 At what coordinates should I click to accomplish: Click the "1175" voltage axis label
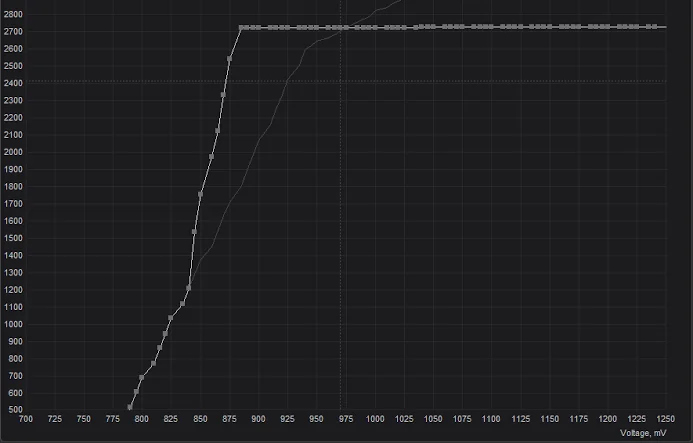[579, 419]
